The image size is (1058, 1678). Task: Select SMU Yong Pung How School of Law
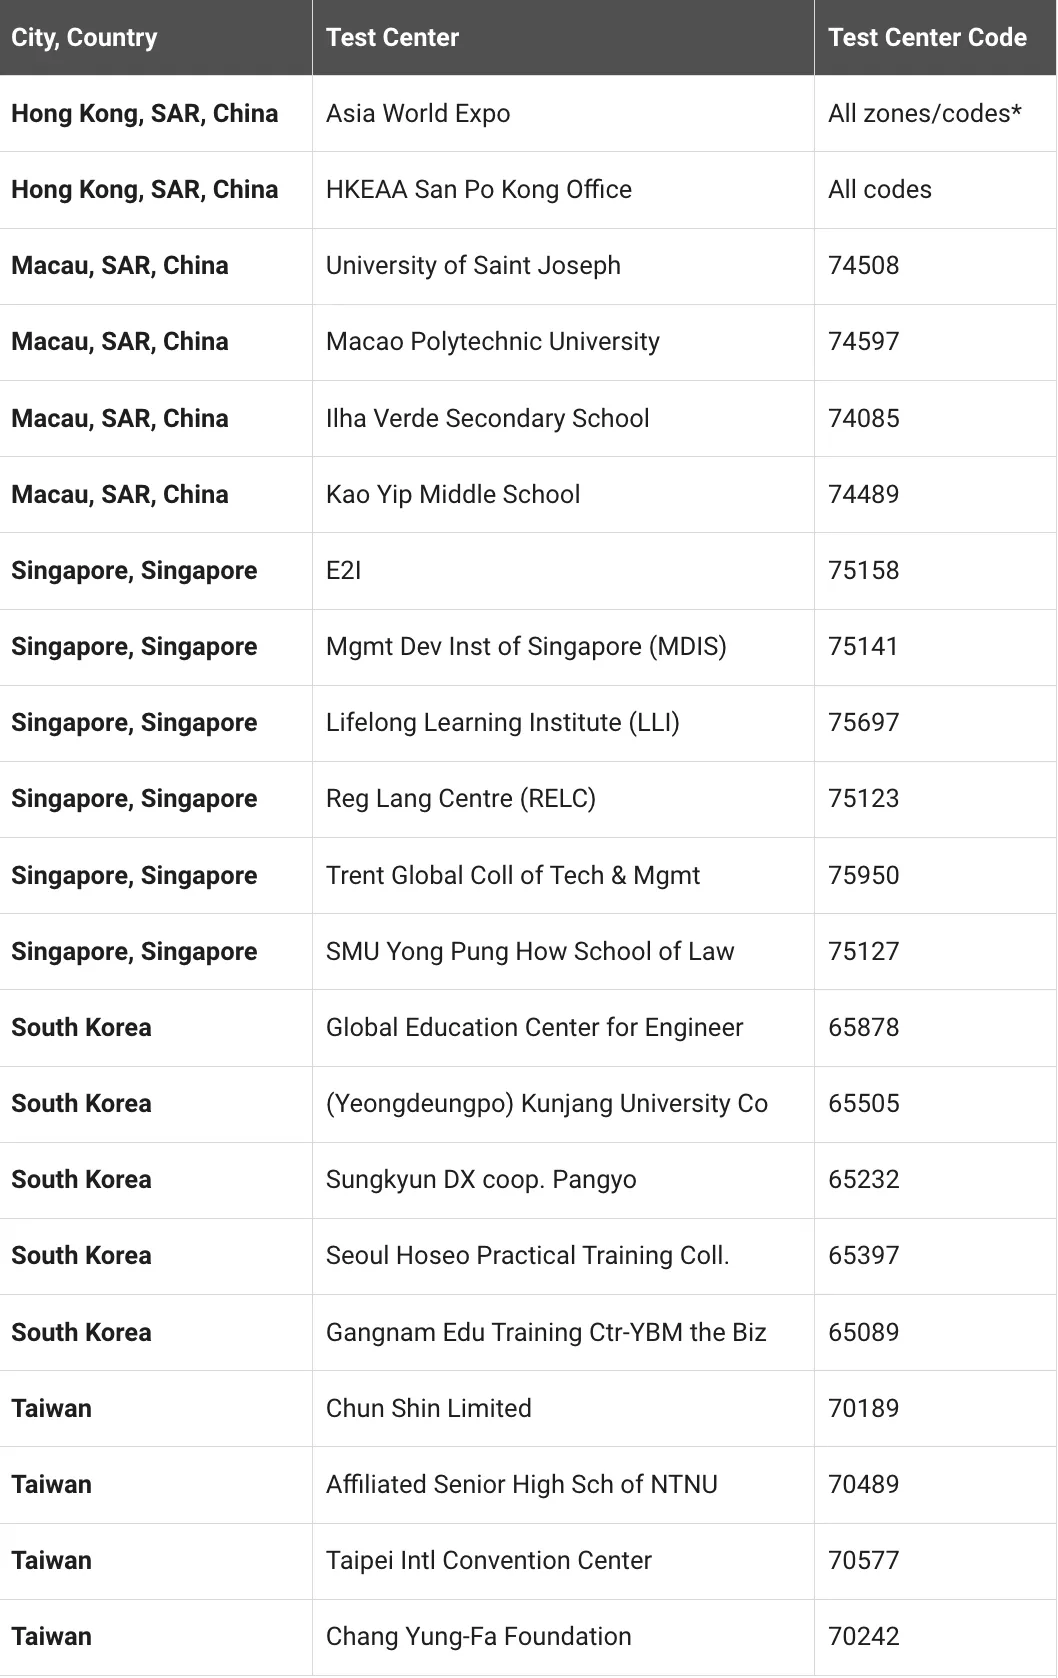(530, 952)
